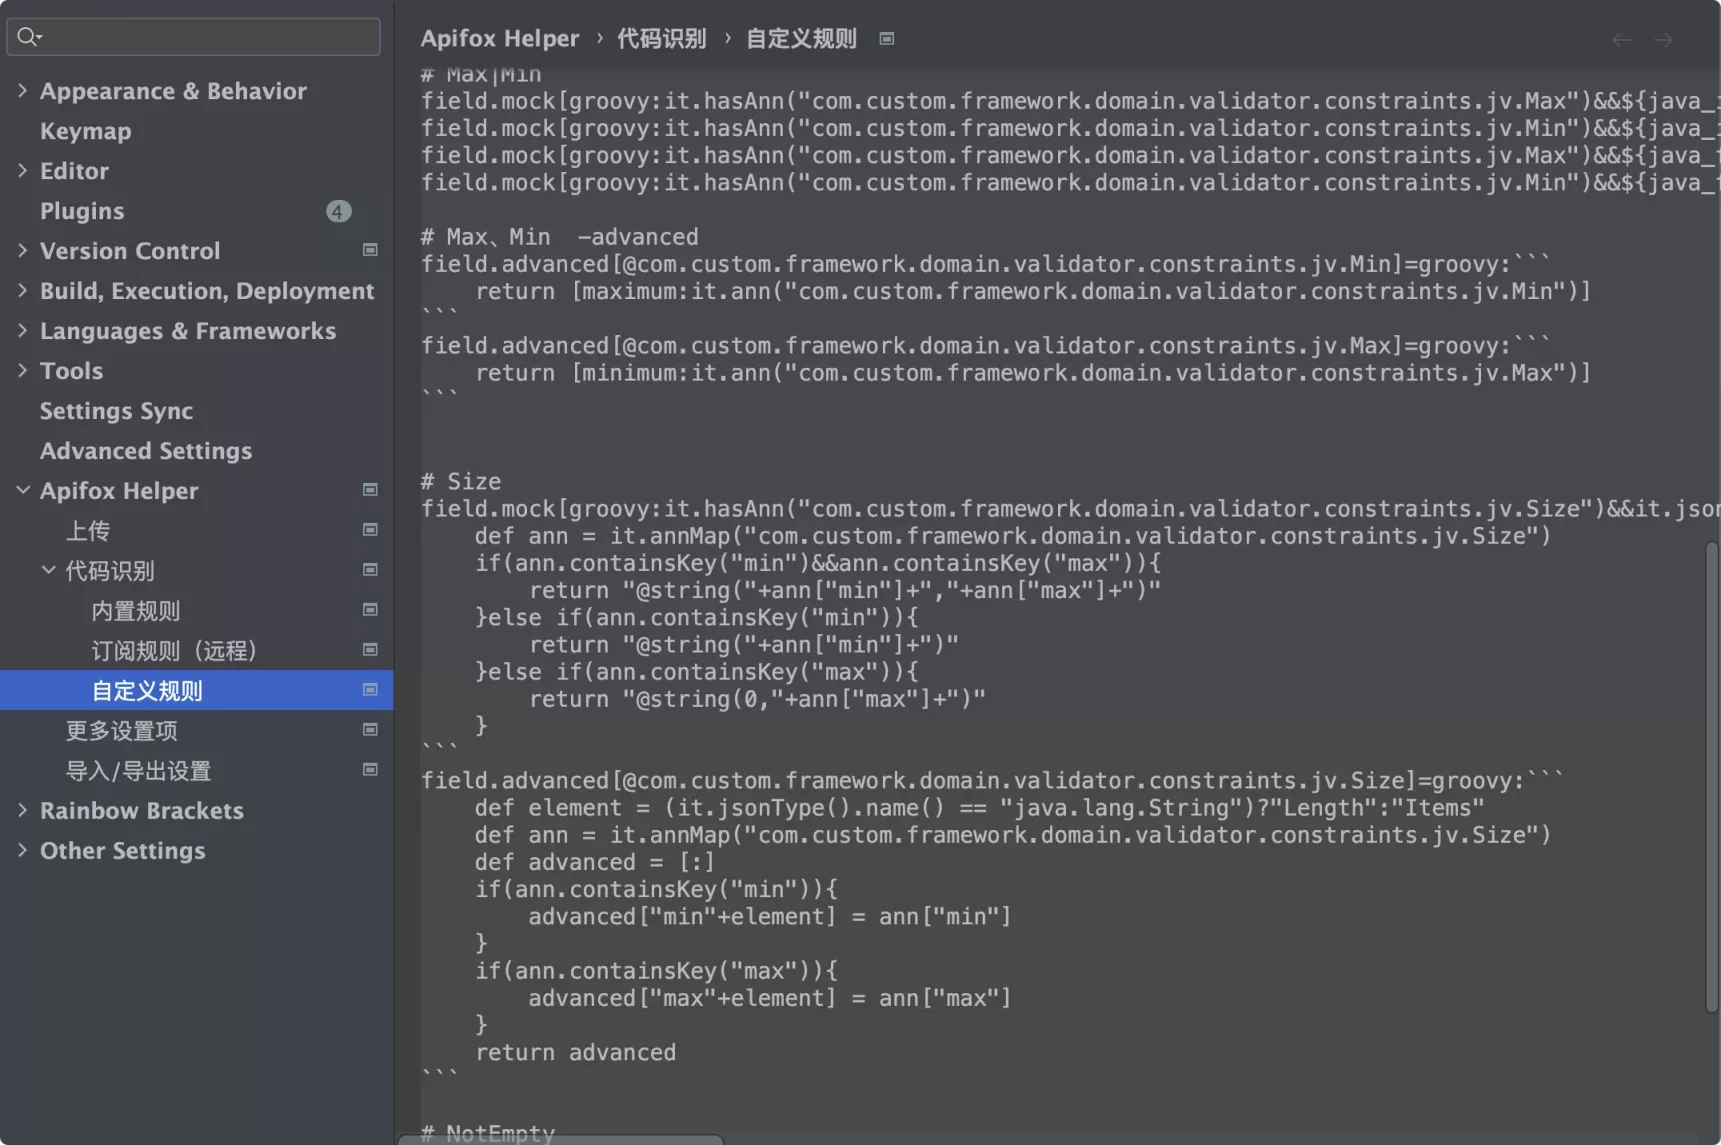The width and height of the screenshot is (1721, 1145).
Task: Focus the settings search field
Action: click(194, 37)
